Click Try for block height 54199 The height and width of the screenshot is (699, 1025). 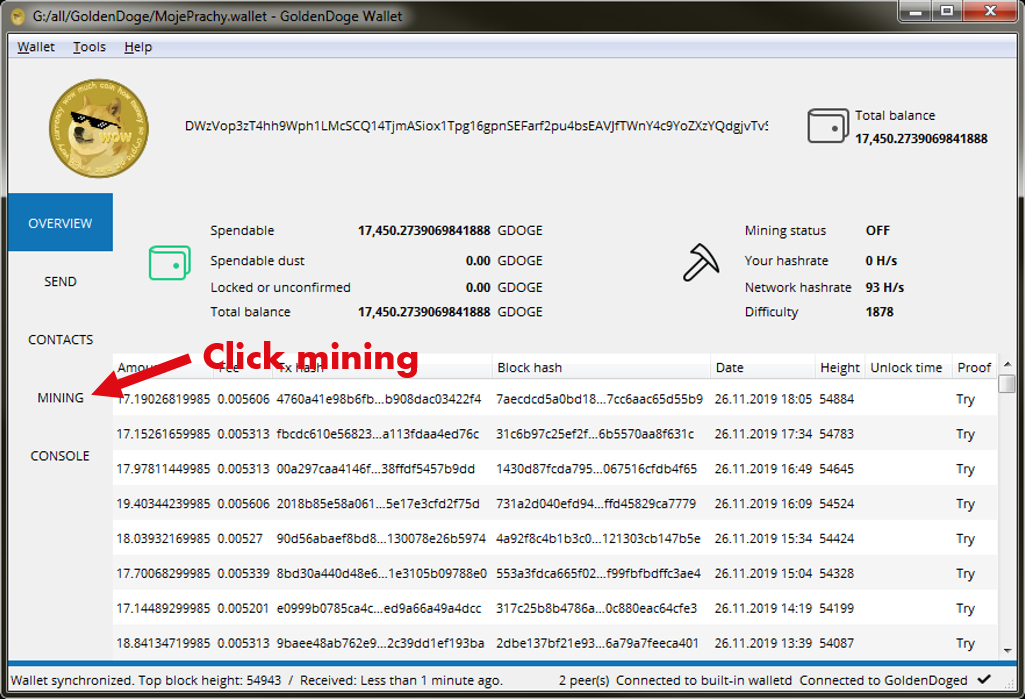[x=965, y=608]
